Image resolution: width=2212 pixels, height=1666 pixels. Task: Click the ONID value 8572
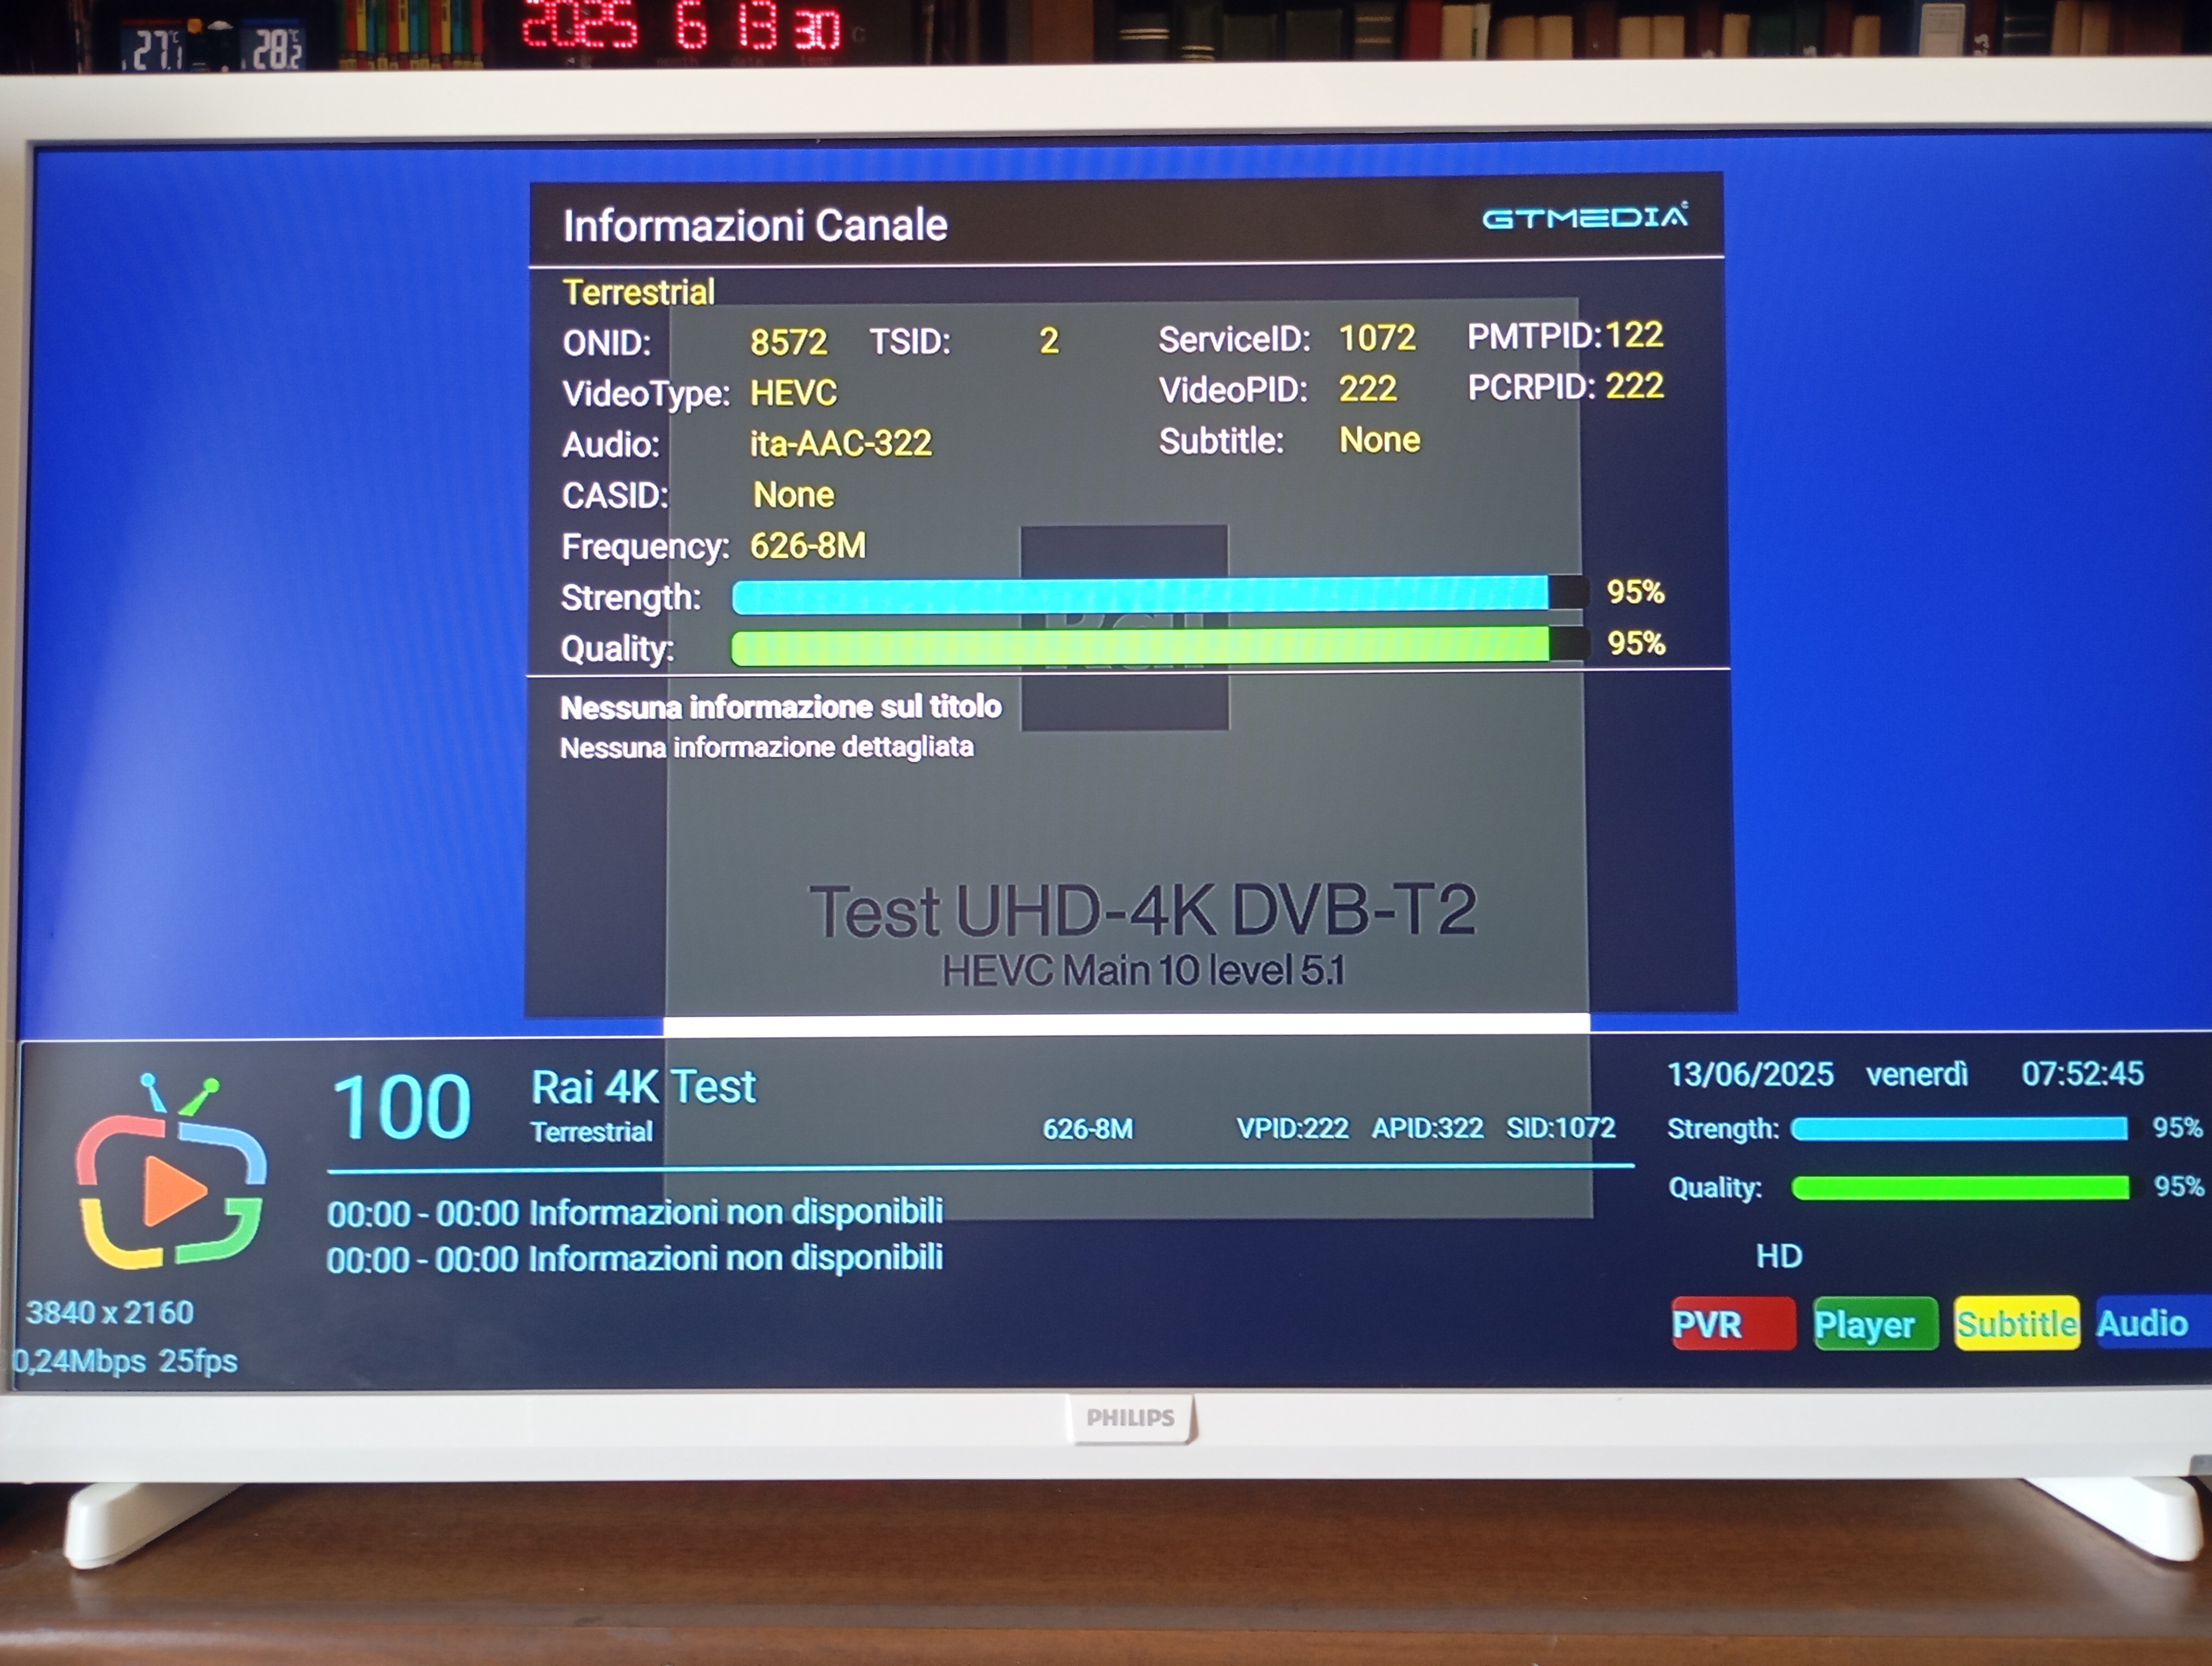click(x=788, y=343)
